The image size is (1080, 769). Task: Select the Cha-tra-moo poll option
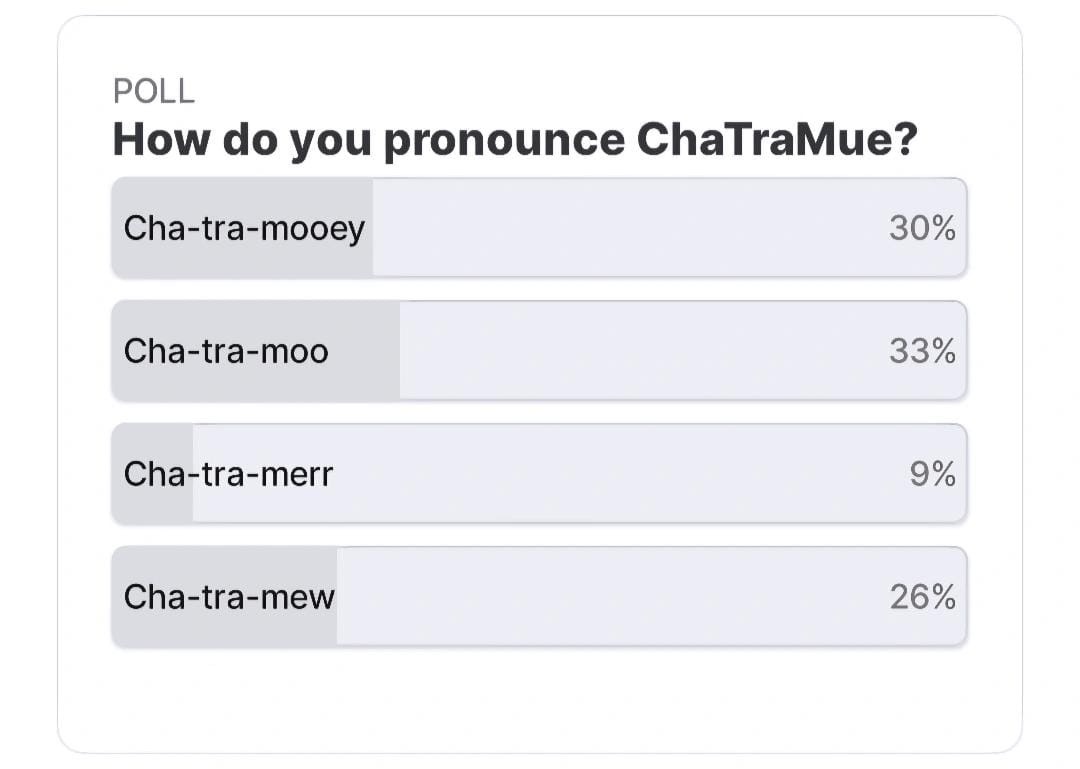click(539, 350)
